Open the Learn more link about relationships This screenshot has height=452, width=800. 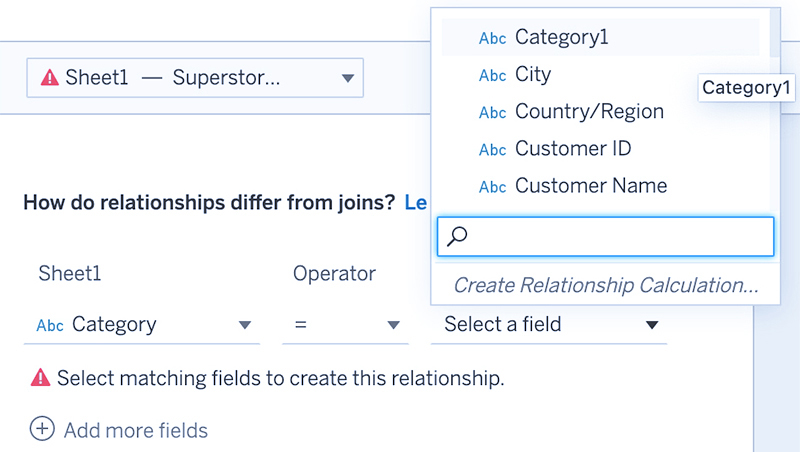point(416,203)
